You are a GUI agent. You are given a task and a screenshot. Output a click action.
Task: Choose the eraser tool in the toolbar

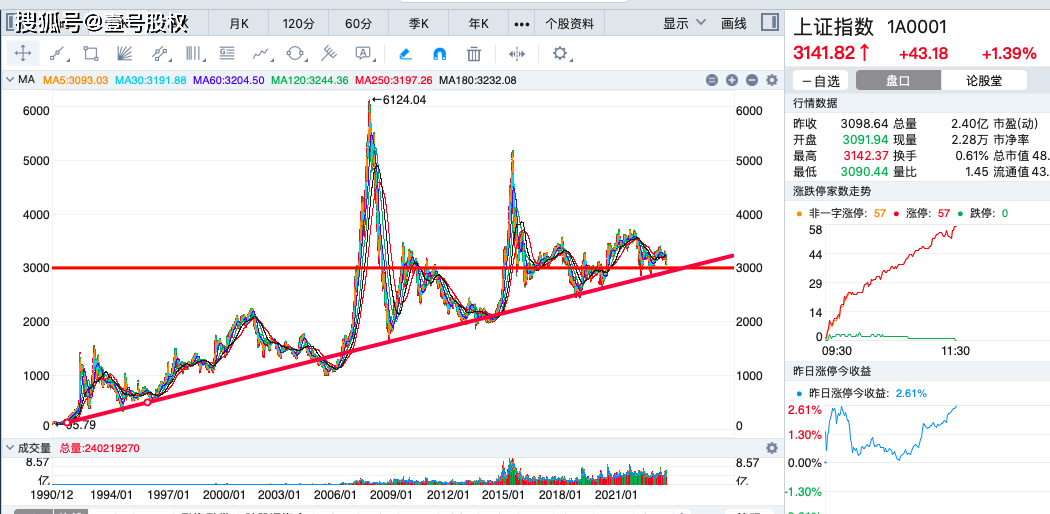405,54
